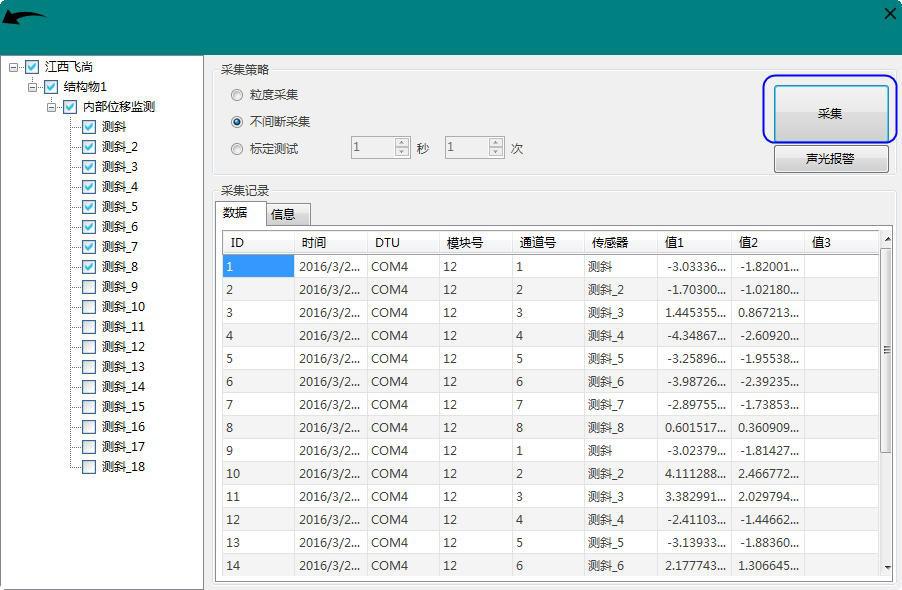Click the back arrow icon

click(23, 18)
